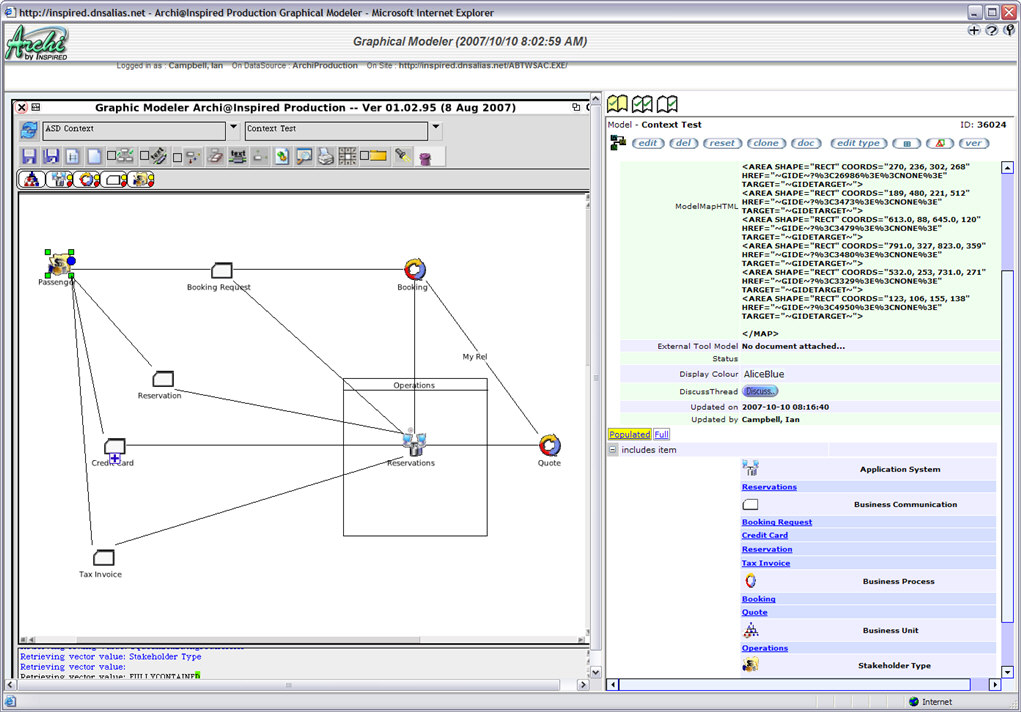Open the ASD Context dropdown
This screenshot has height=712, width=1021.
(x=232, y=130)
